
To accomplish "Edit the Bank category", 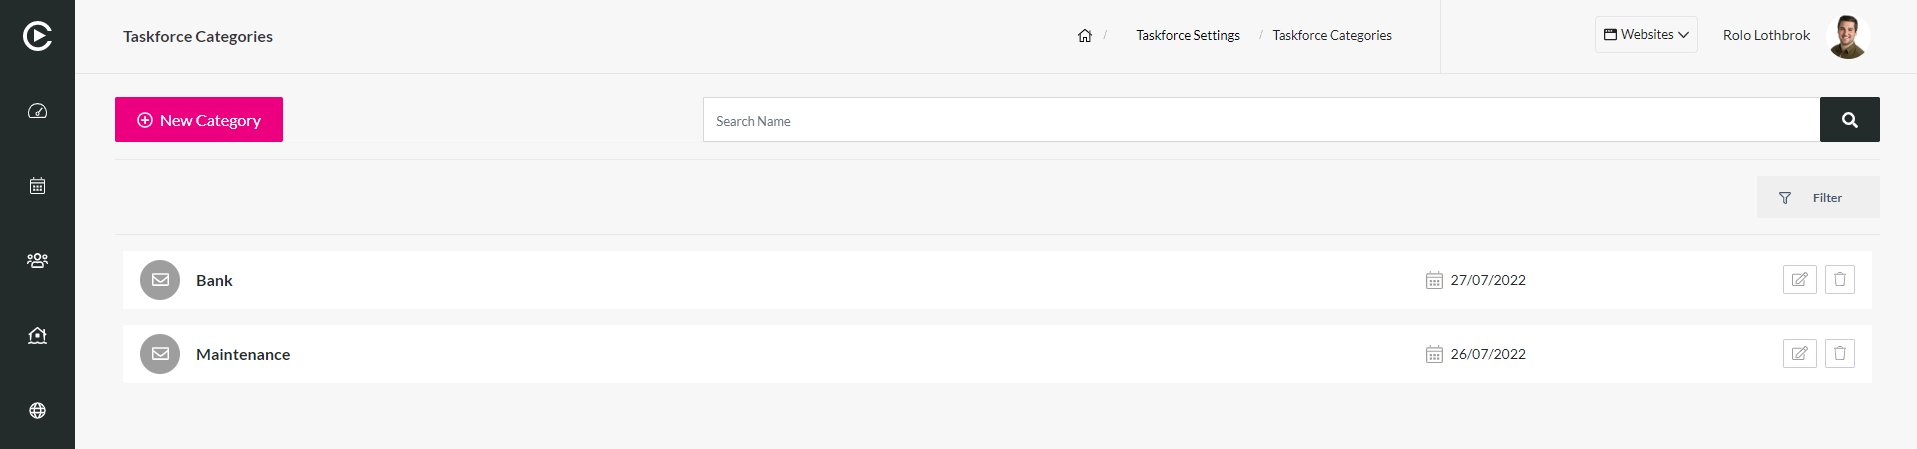I will (1800, 280).
